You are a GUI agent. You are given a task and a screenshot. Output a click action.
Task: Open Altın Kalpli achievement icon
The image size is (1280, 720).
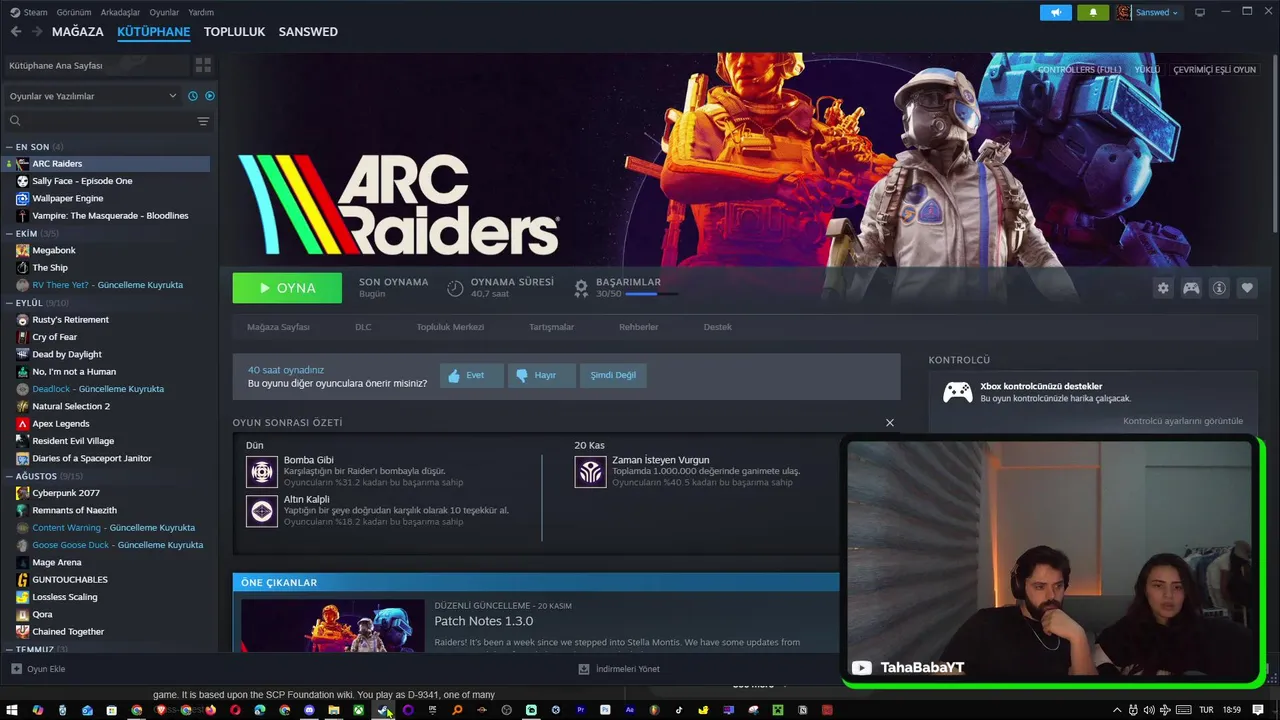coord(262,510)
